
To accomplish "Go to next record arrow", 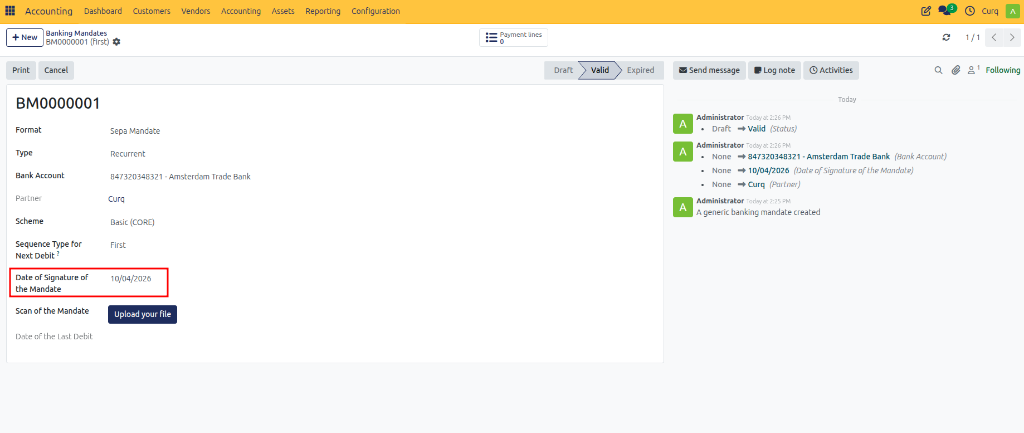I will [1011, 38].
